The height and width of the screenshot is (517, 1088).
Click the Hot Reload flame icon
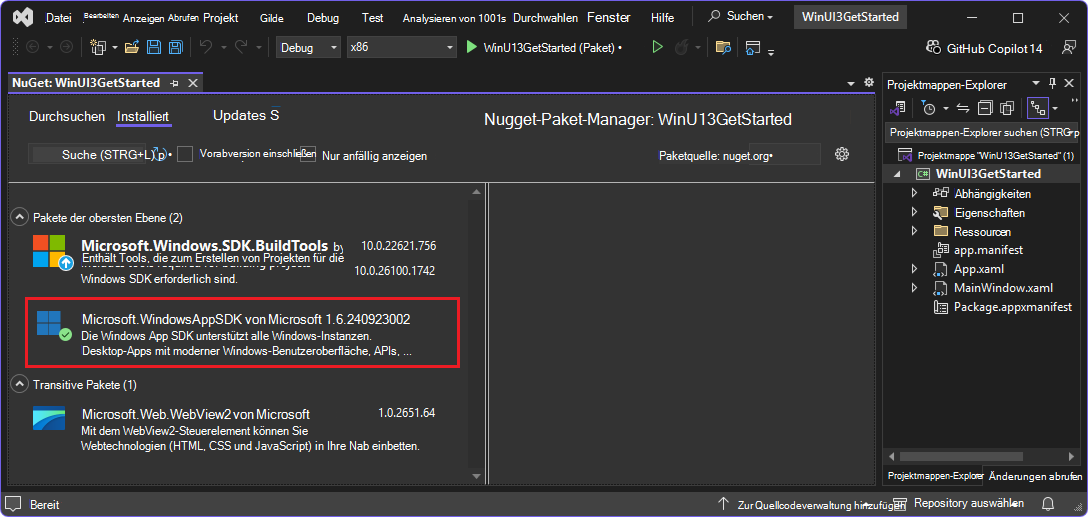point(681,47)
